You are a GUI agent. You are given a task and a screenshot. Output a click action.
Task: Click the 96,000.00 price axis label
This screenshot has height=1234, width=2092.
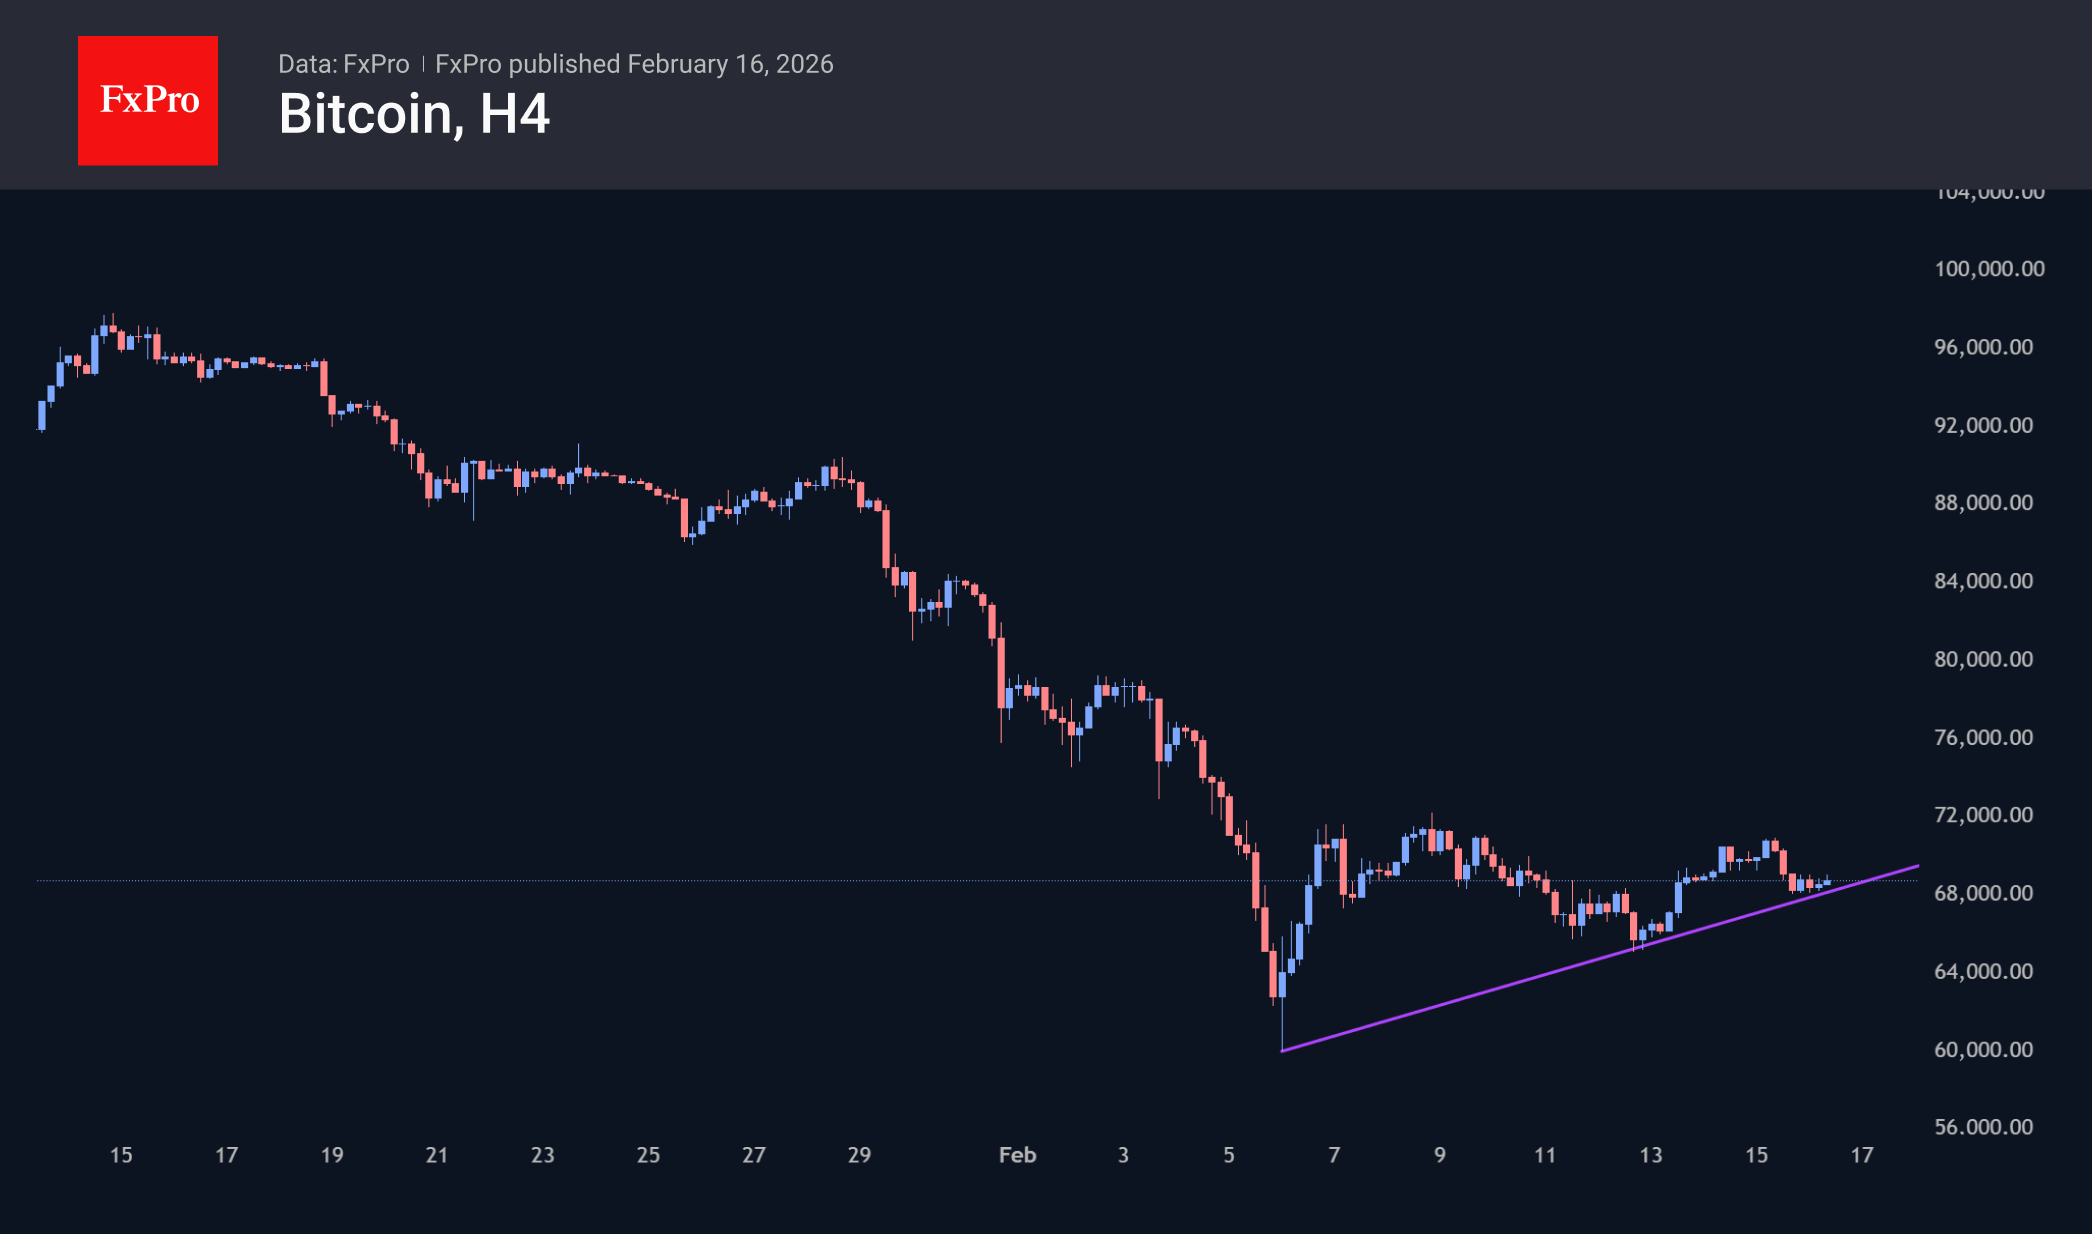1983,347
